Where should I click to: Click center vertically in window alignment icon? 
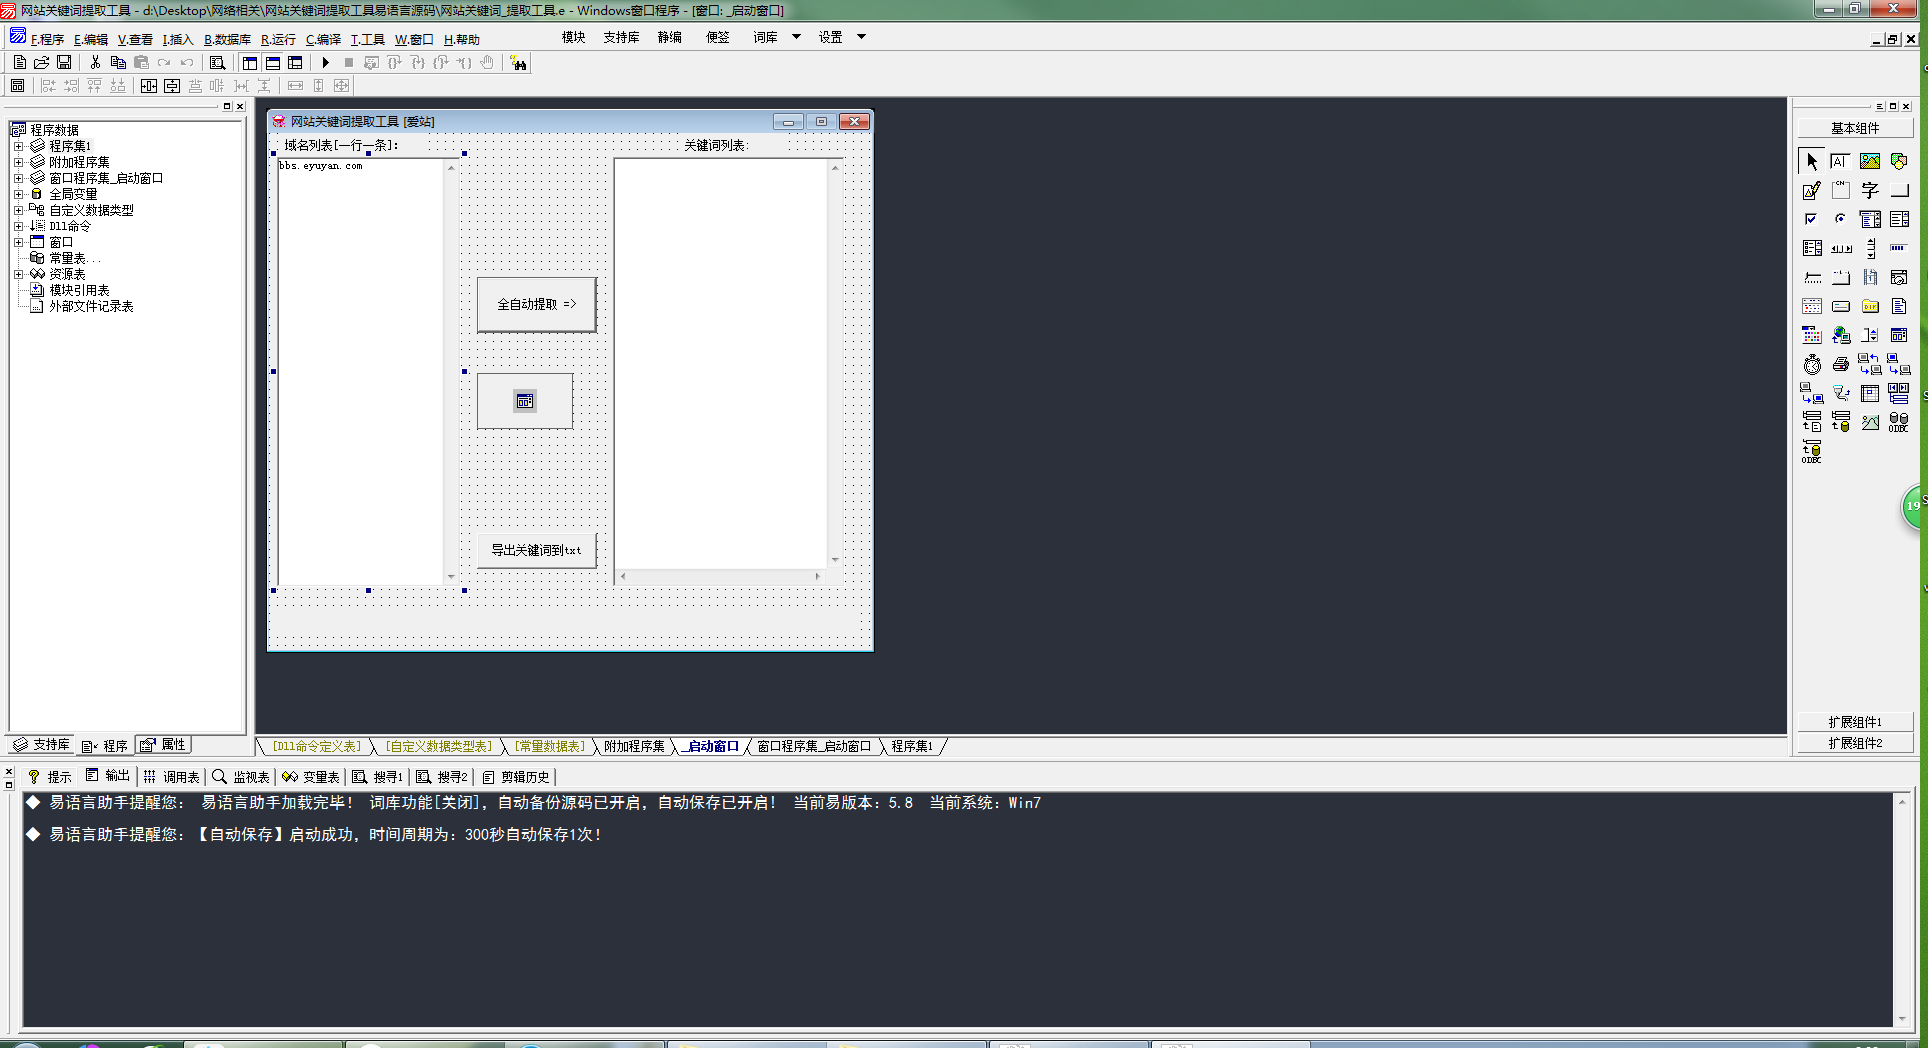click(172, 86)
